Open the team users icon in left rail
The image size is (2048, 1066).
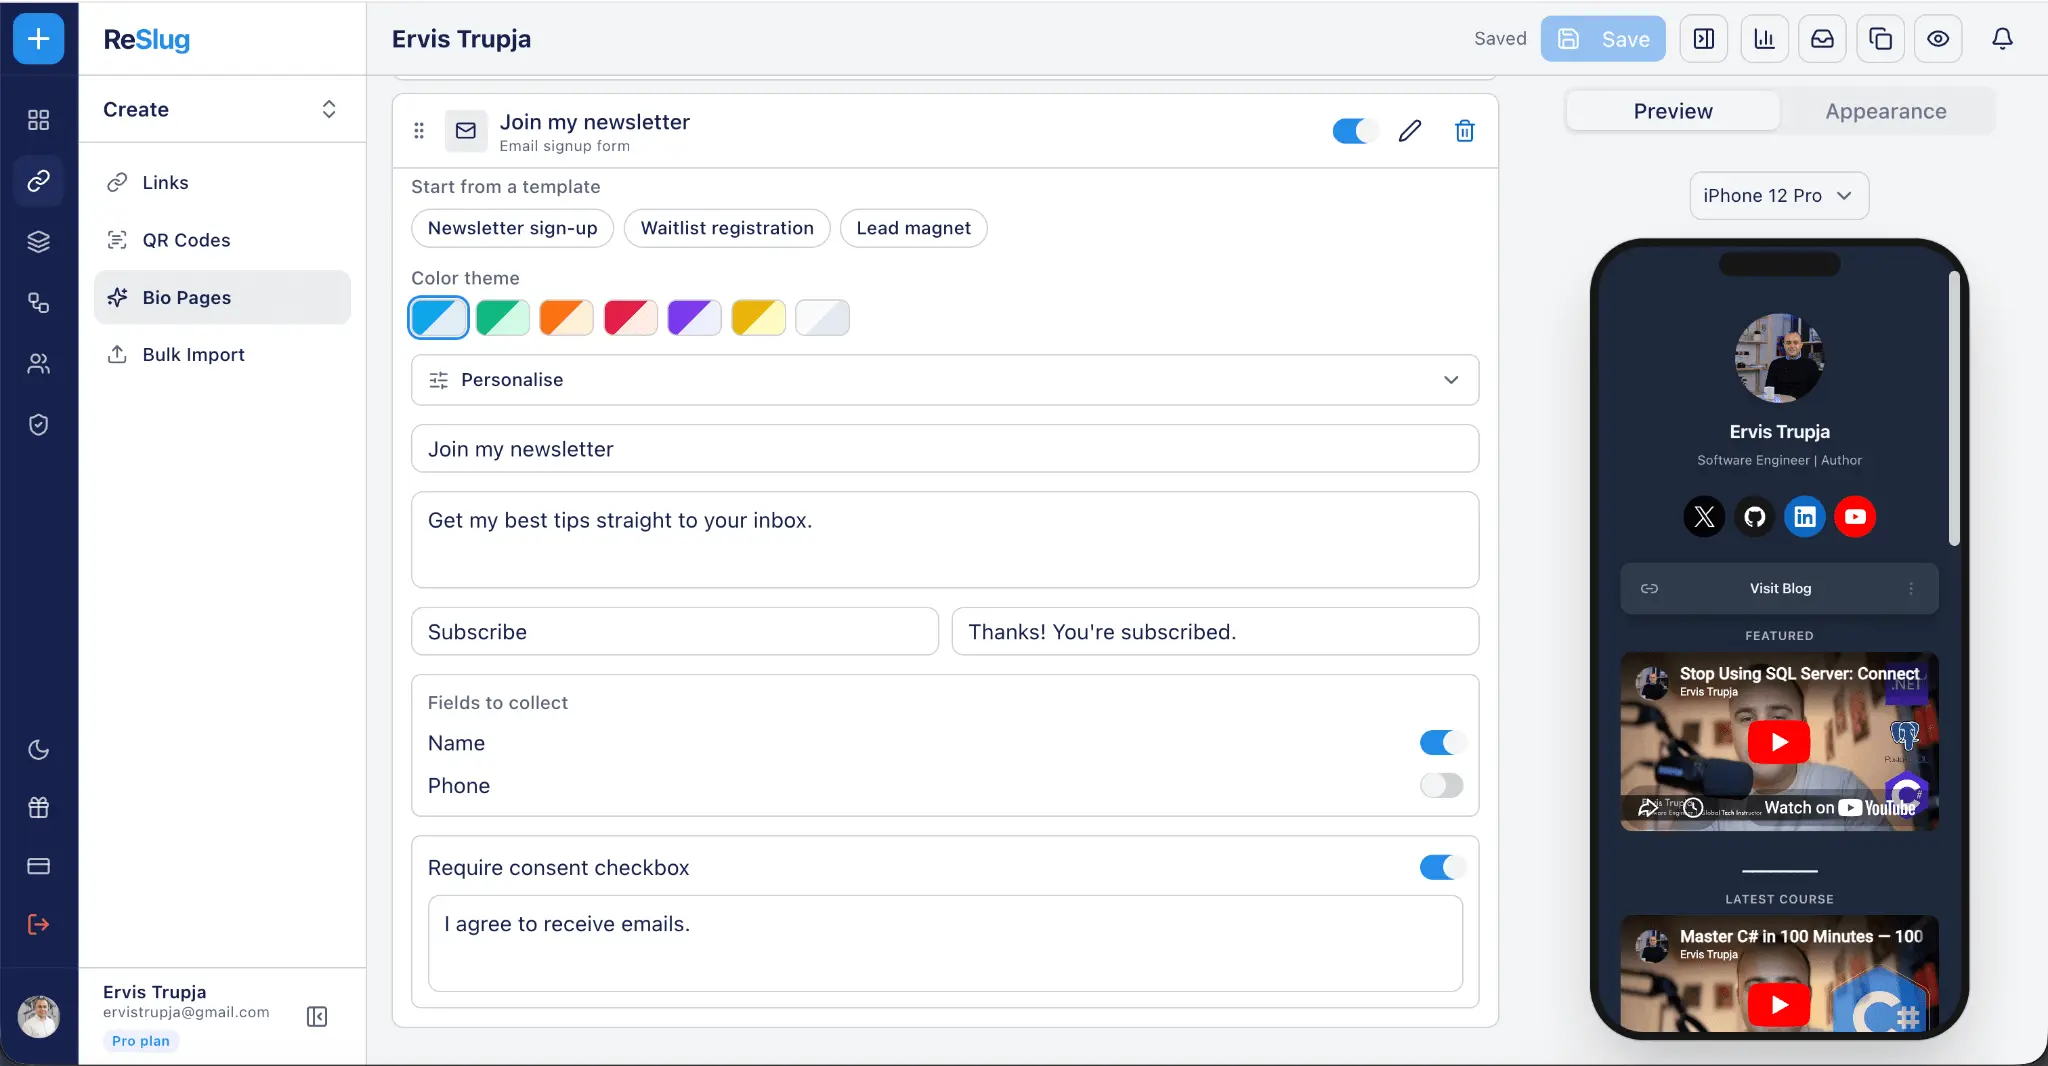38,364
